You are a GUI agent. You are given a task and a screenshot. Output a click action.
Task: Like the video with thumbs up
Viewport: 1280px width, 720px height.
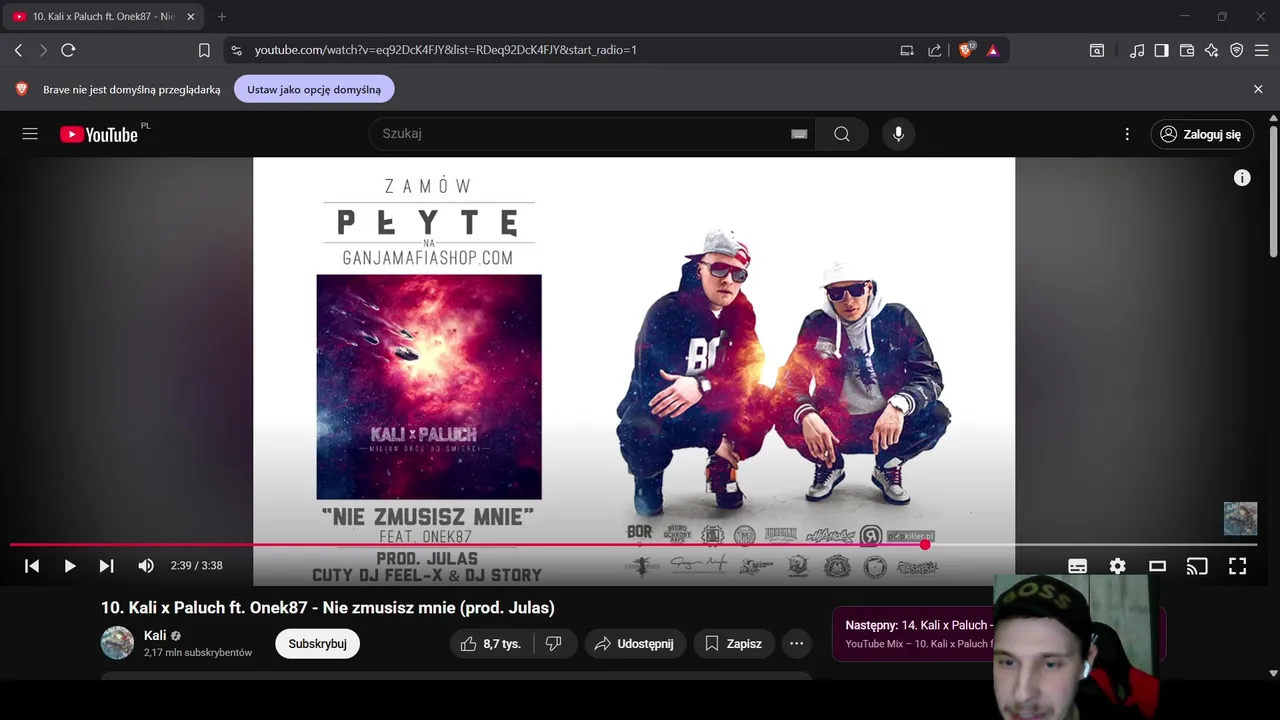click(x=491, y=644)
